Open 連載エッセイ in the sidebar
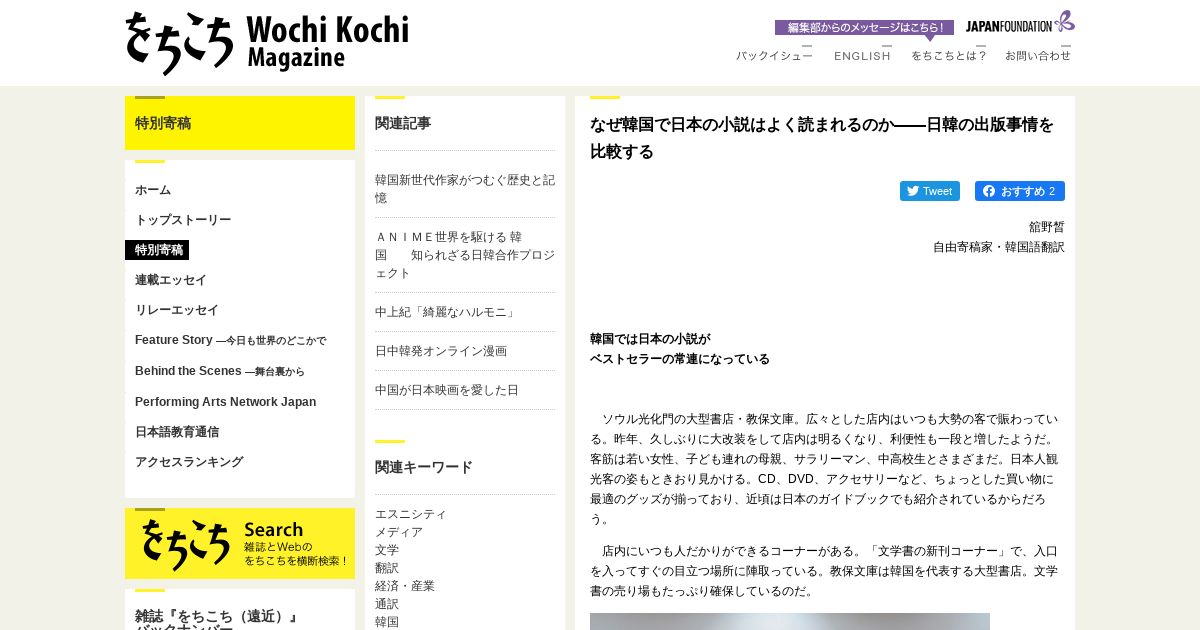 pyautogui.click(x=171, y=280)
